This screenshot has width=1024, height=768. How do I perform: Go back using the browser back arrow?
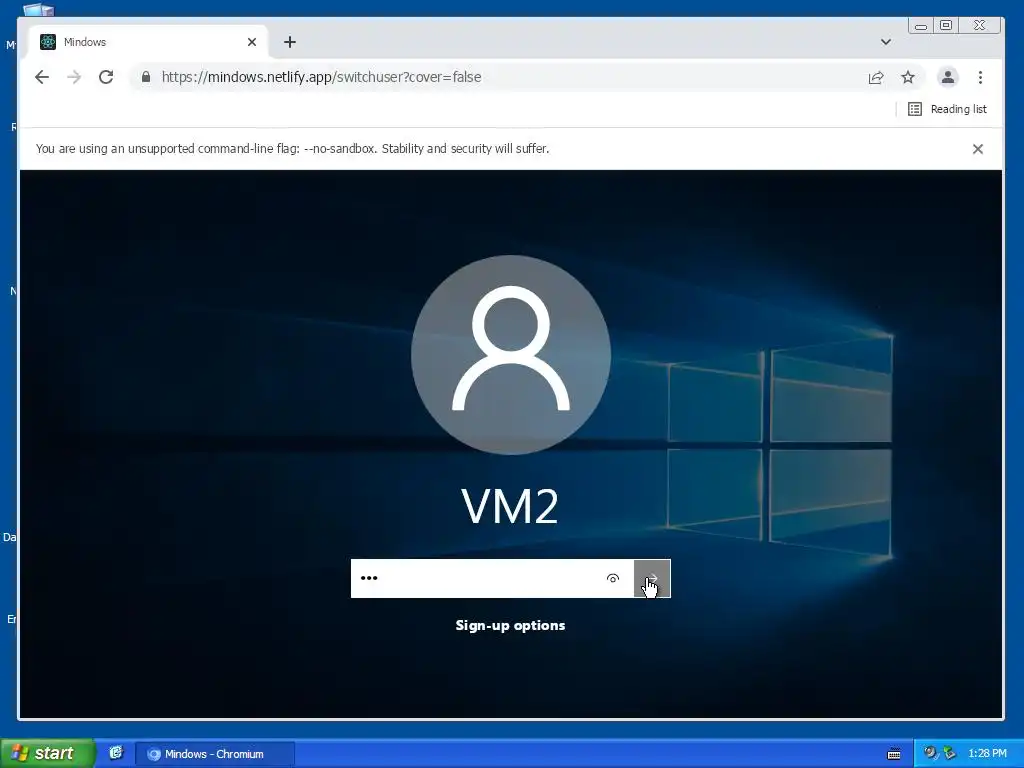tap(42, 77)
